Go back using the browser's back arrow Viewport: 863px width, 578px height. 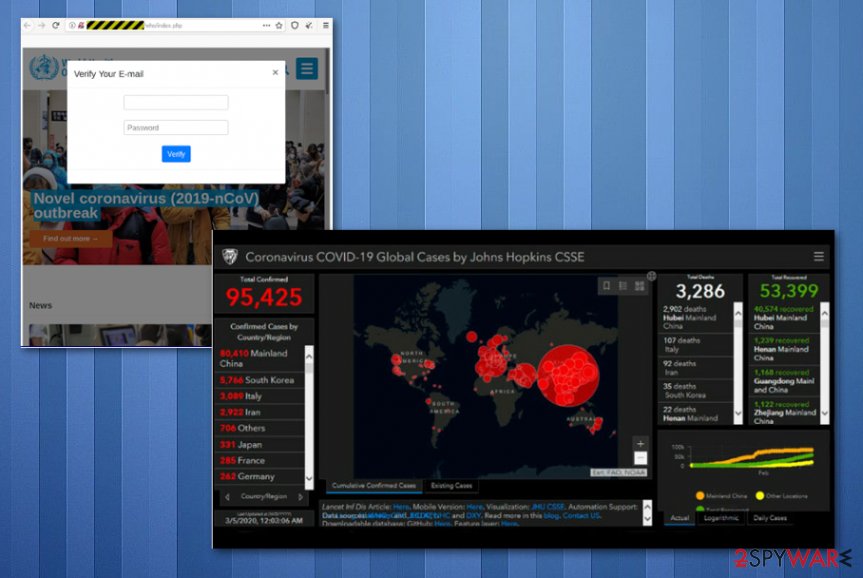(27, 25)
